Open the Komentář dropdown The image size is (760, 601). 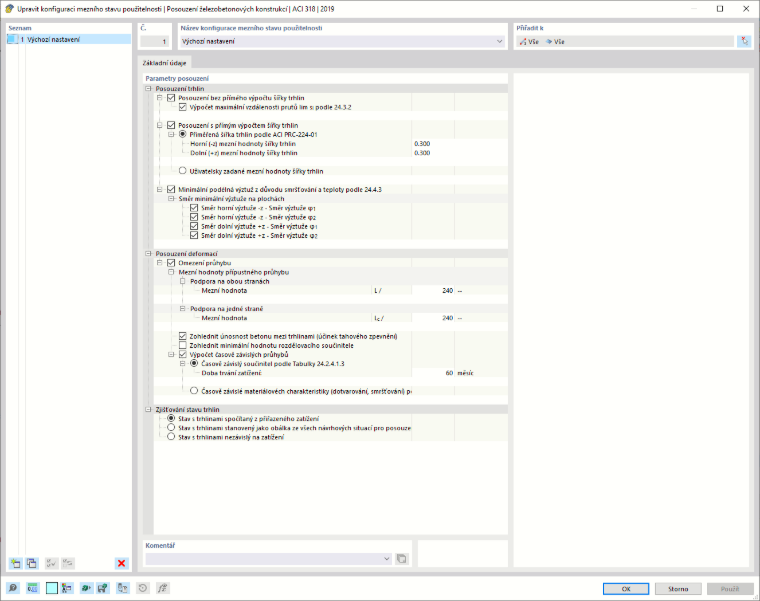tap(386, 559)
